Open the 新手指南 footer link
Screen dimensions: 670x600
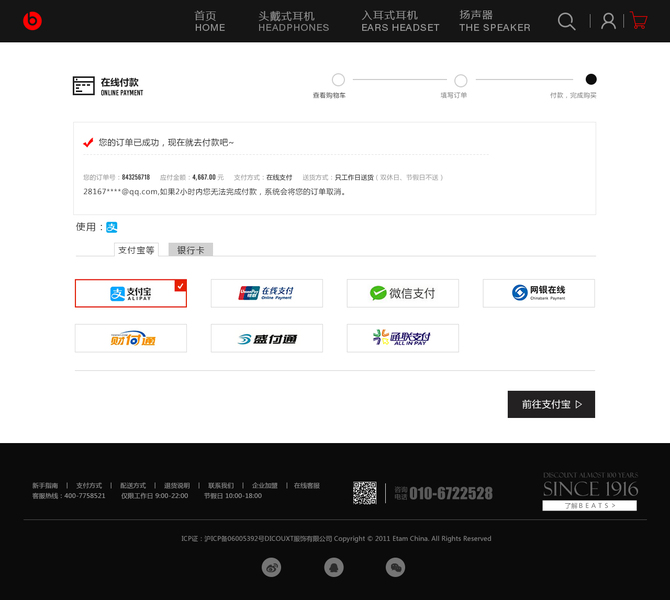pos(45,485)
